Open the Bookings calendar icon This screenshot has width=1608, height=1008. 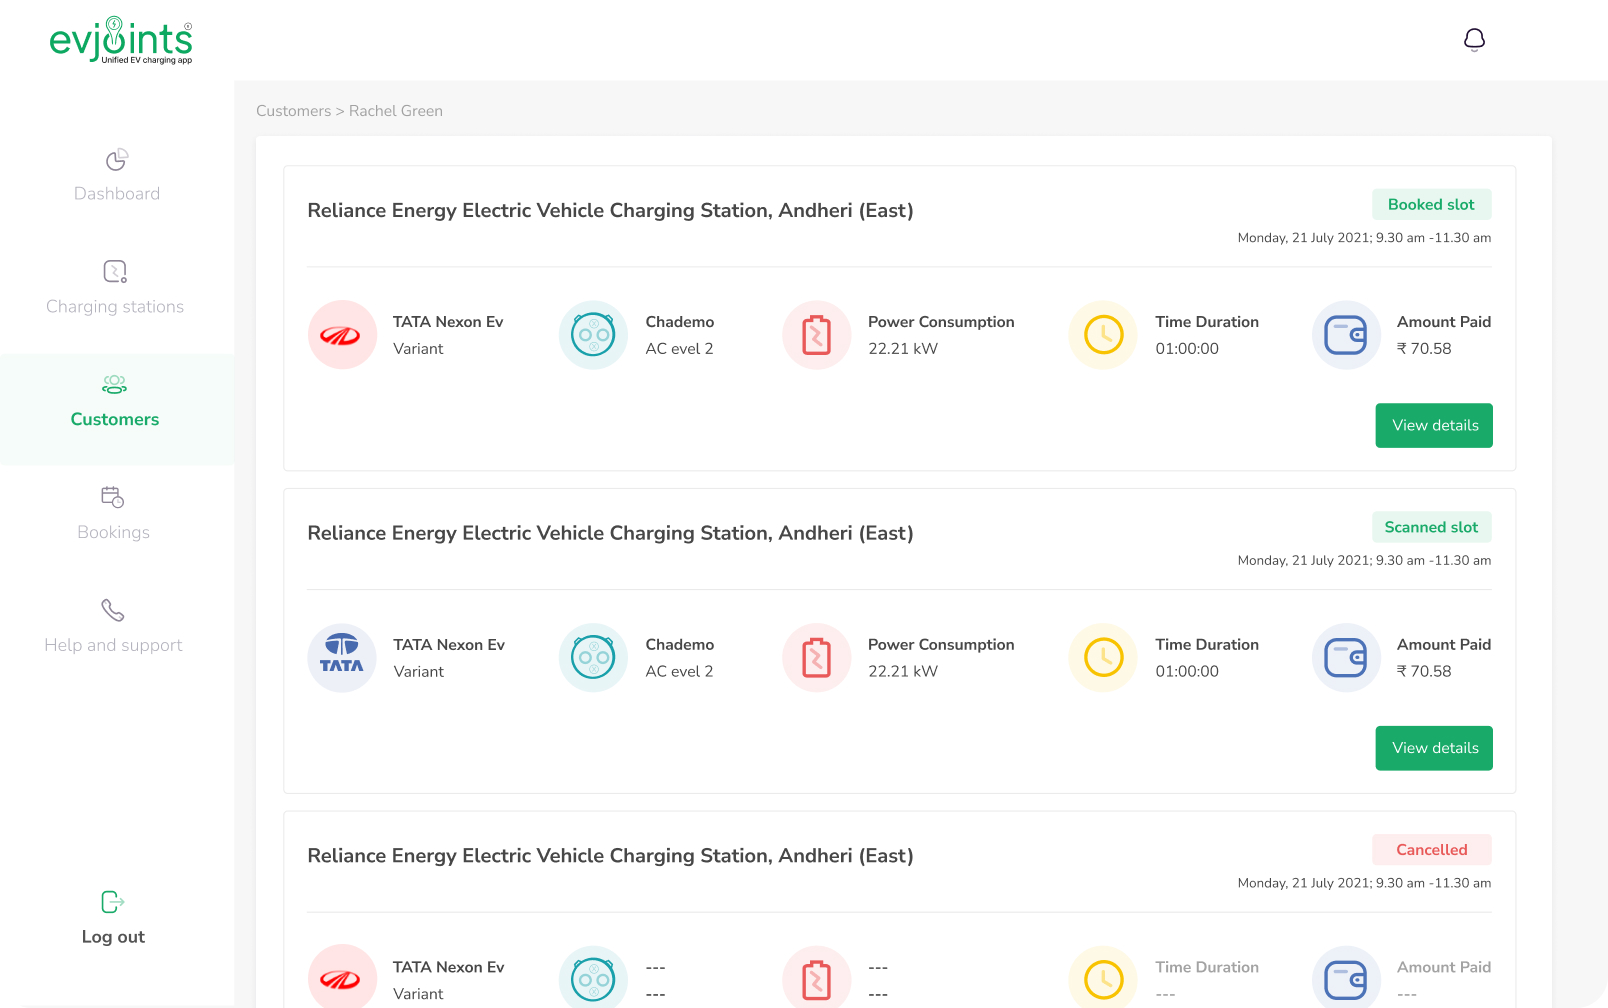[x=113, y=497]
